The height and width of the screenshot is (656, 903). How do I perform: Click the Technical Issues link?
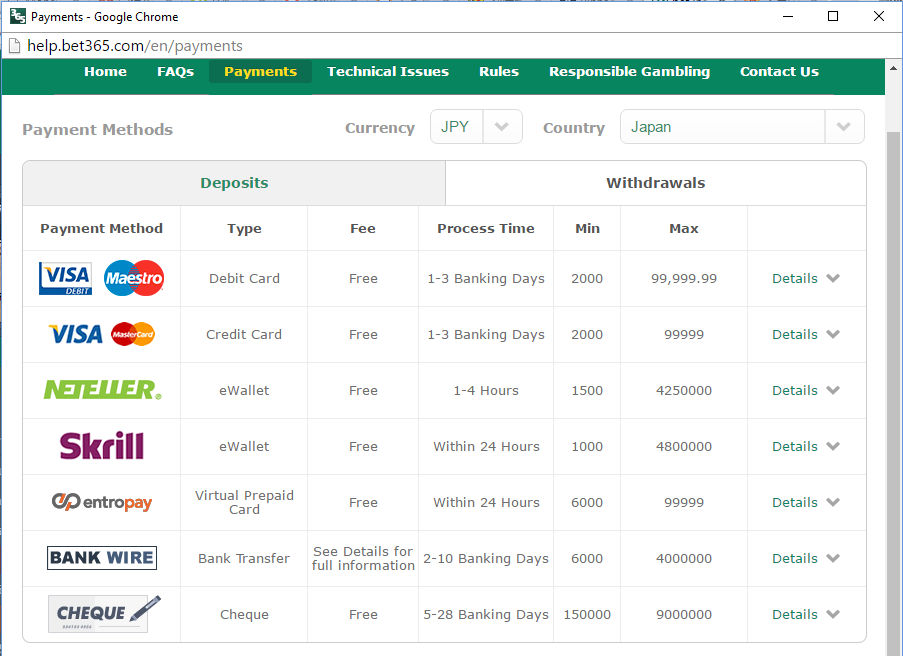[388, 72]
